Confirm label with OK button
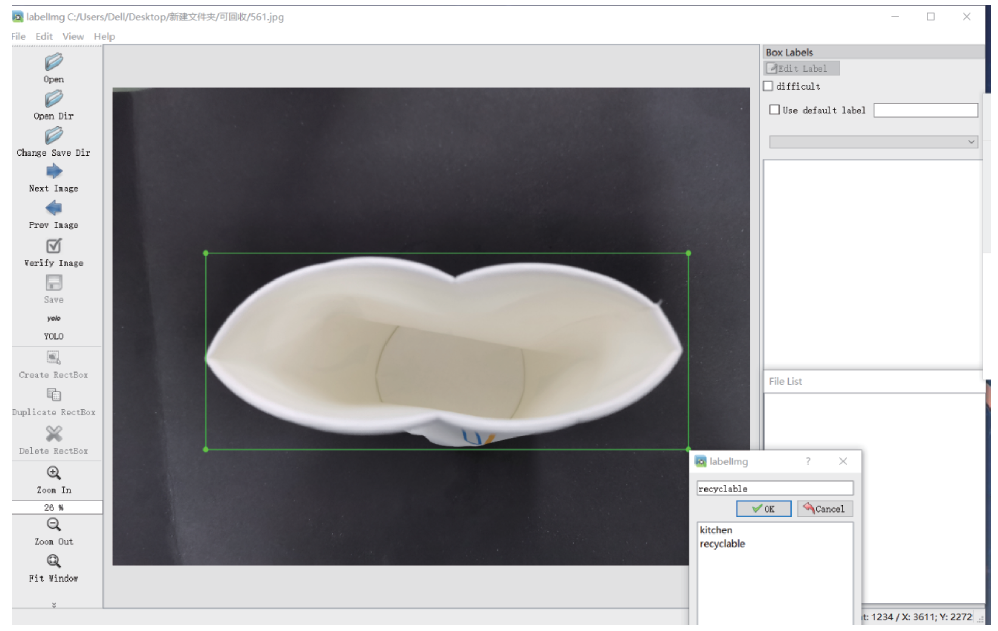The width and height of the screenshot is (998, 631). [x=763, y=509]
